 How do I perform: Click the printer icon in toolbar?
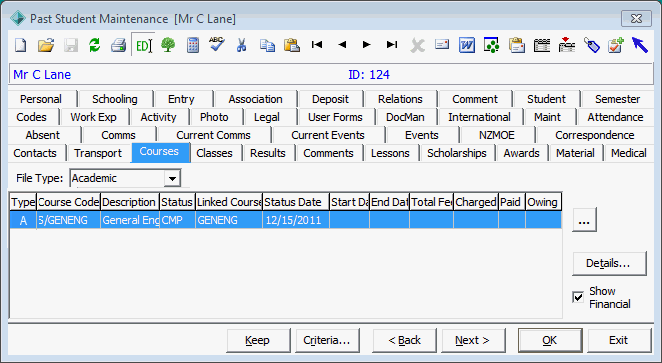point(119,45)
